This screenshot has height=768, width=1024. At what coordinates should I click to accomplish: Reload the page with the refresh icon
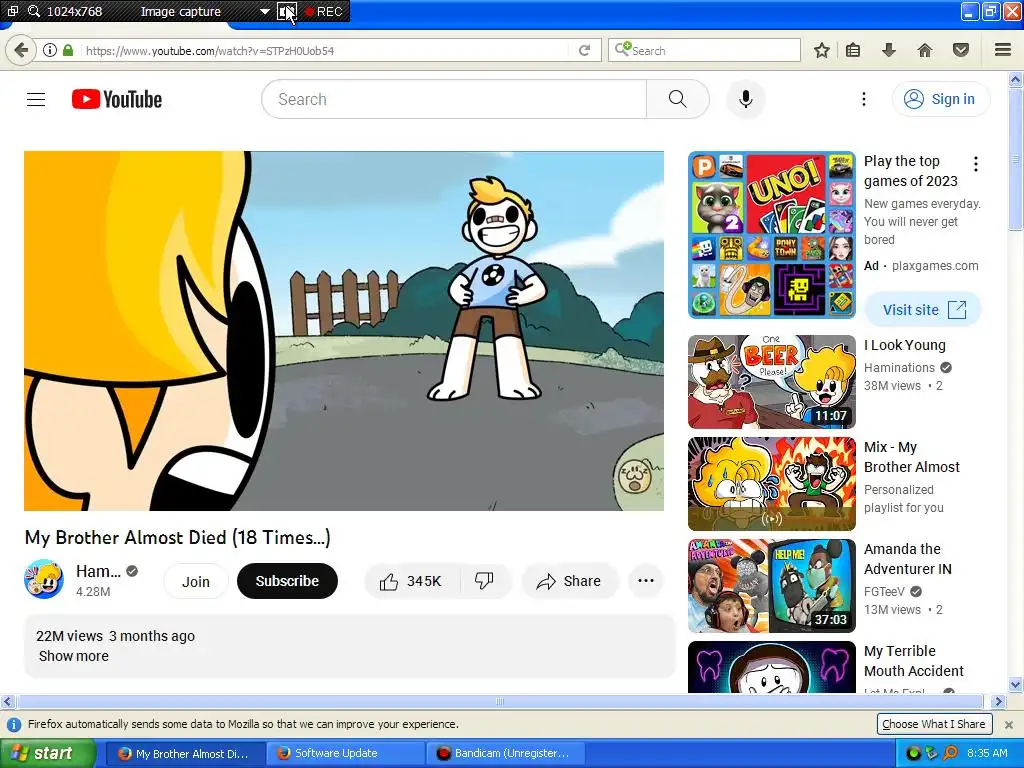pyautogui.click(x=584, y=50)
